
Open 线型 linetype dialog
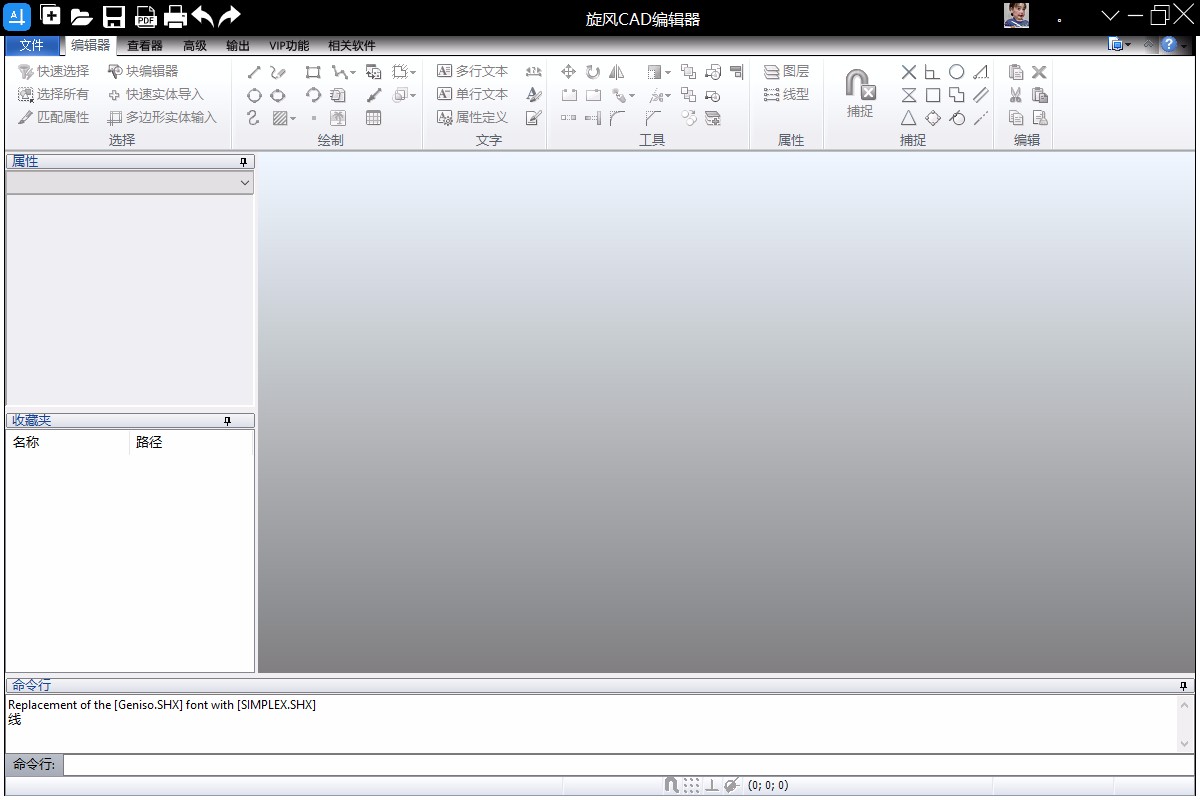click(x=787, y=95)
